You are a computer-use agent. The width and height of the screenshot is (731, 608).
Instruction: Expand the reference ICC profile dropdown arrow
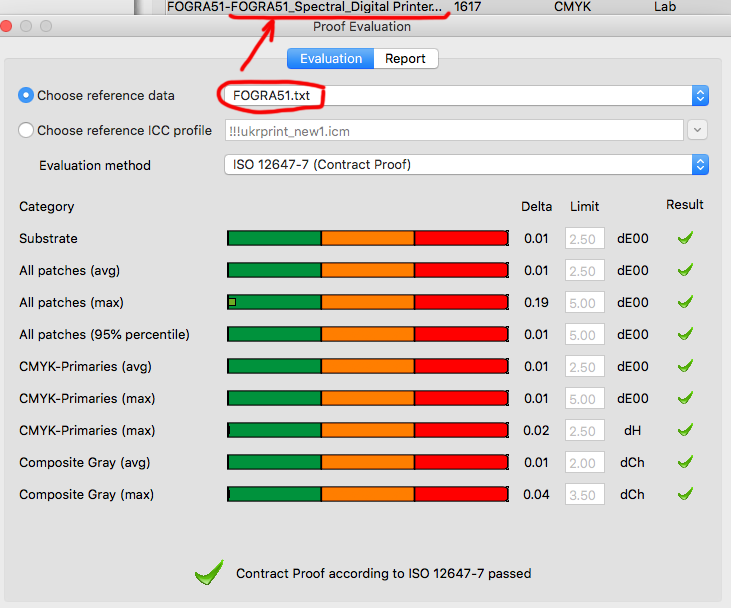click(697, 130)
